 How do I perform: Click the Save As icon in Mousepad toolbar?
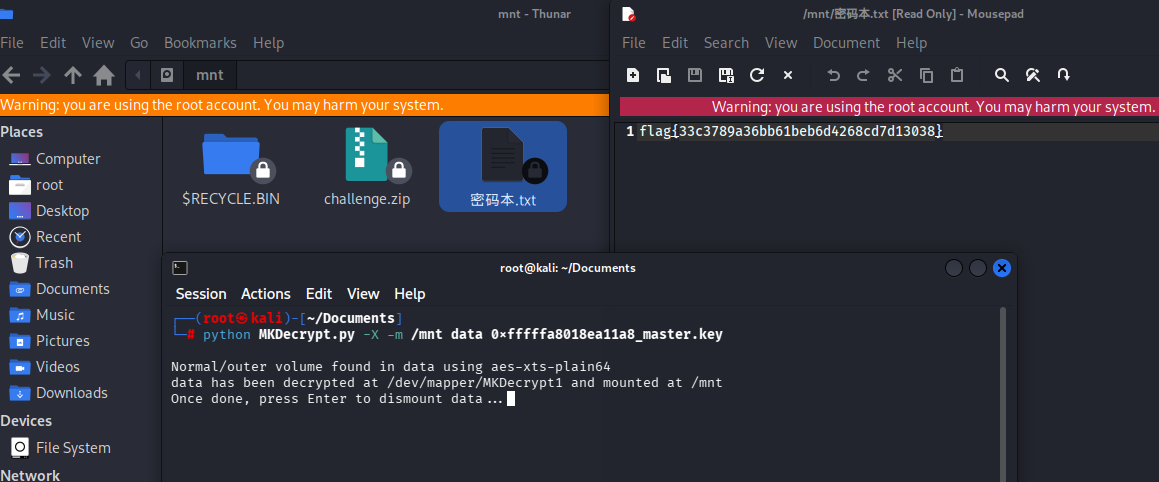pyautogui.click(x=726, y=75)
